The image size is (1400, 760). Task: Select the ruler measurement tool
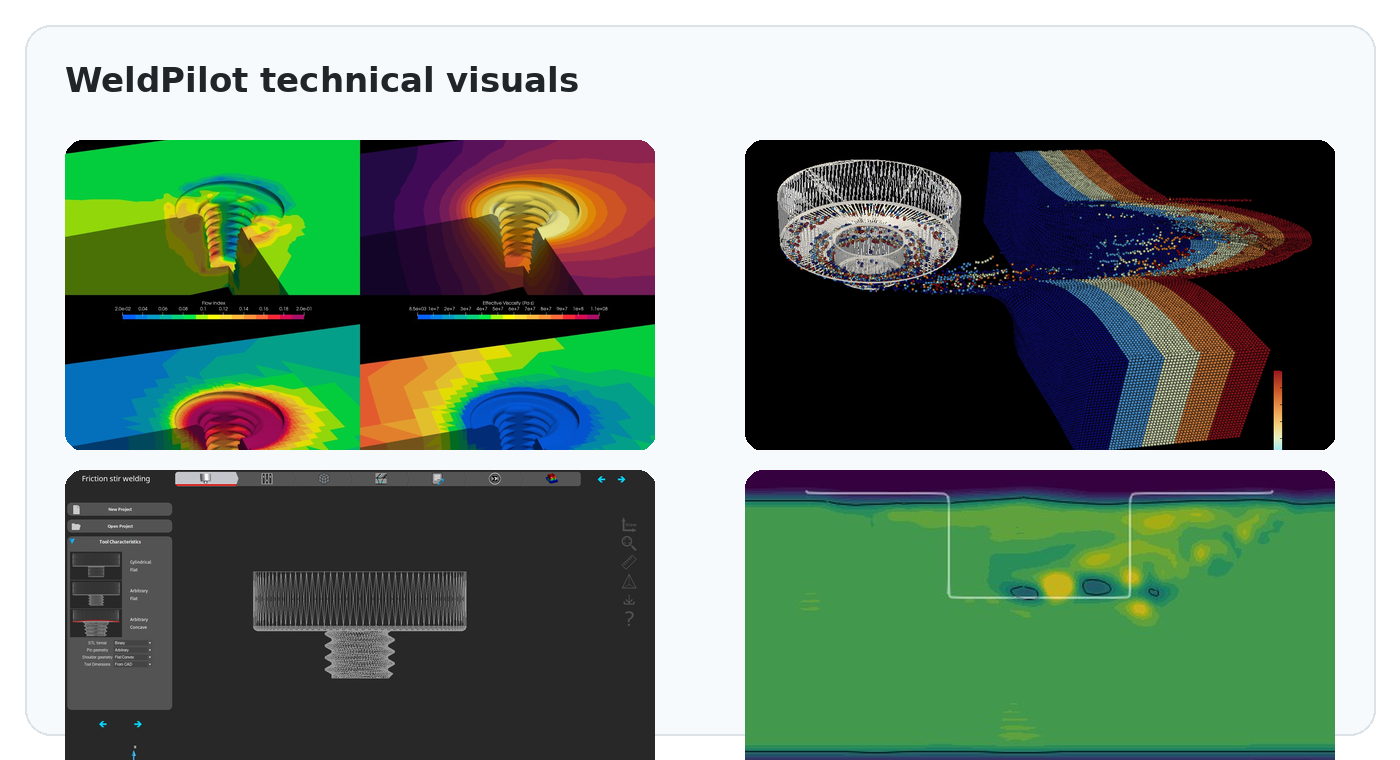click(629, 562)
